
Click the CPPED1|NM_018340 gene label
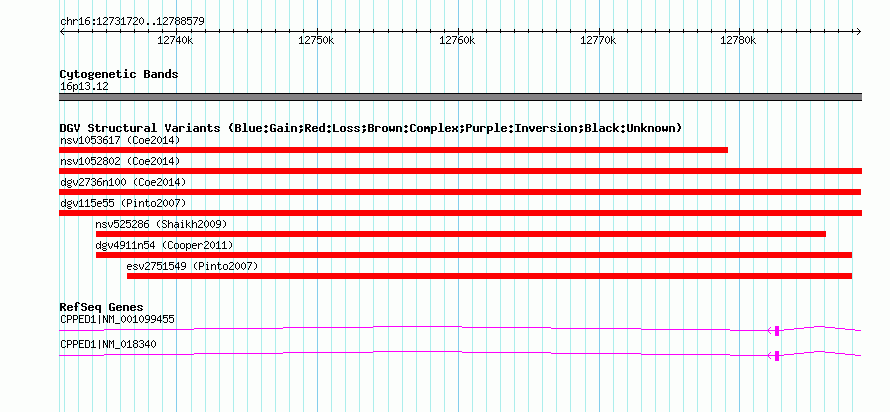tap(108, 344)
